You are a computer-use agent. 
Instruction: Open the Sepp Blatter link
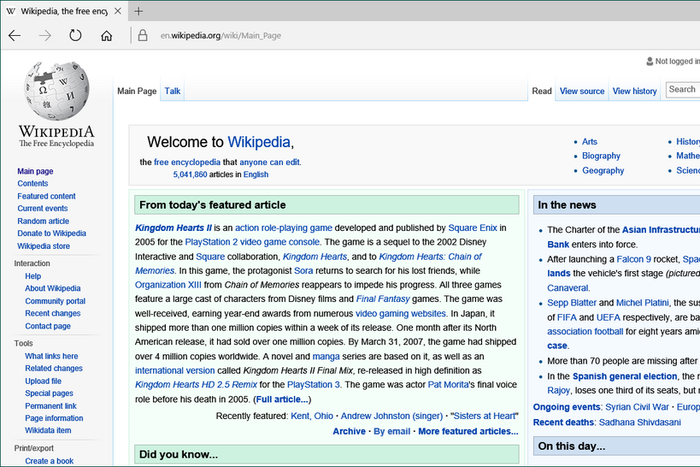[x=572, y=303]
